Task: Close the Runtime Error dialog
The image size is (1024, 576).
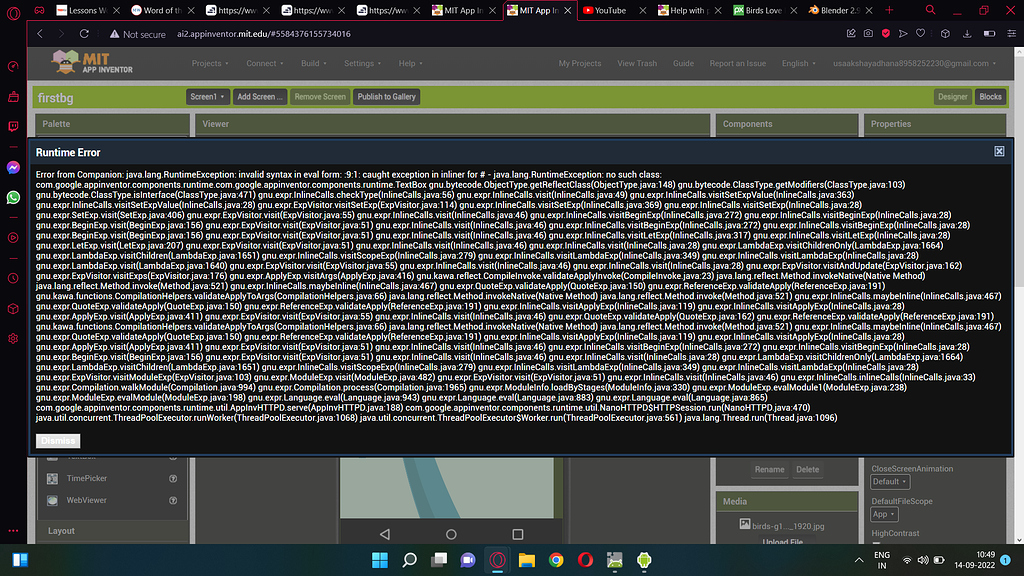Action: coord(999,151)
